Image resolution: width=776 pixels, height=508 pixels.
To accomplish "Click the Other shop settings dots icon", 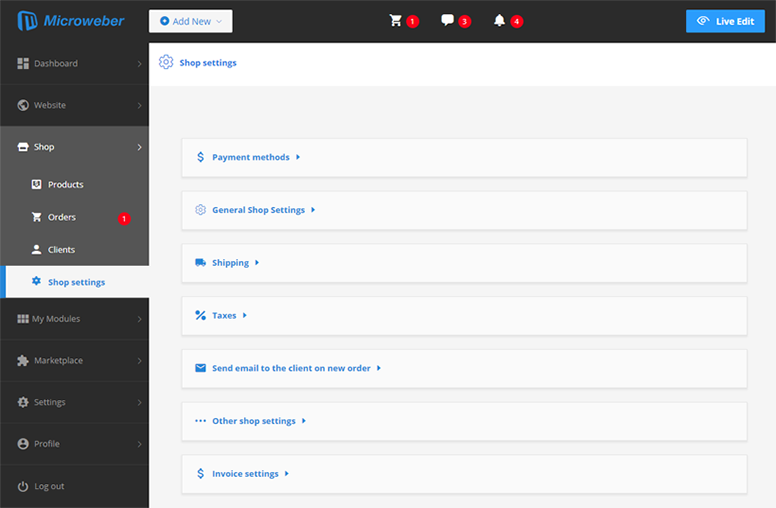I will click(x=200, y=421).
